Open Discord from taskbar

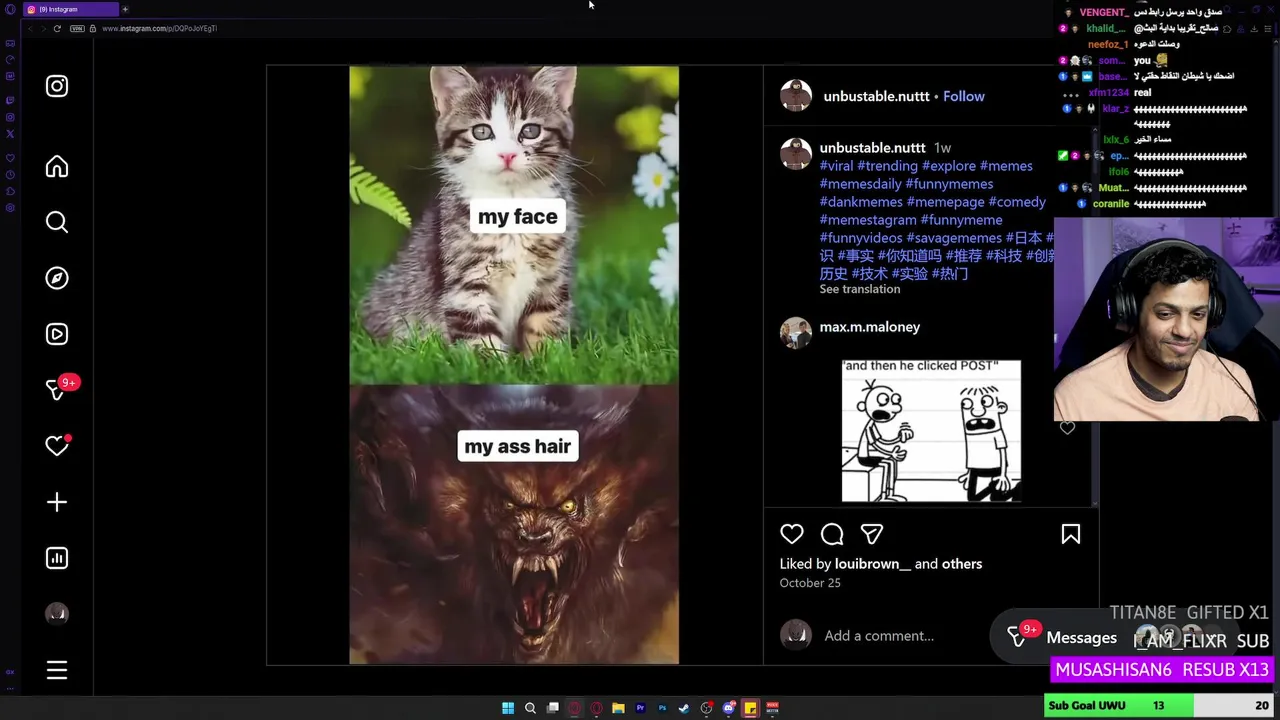(728, 708)
